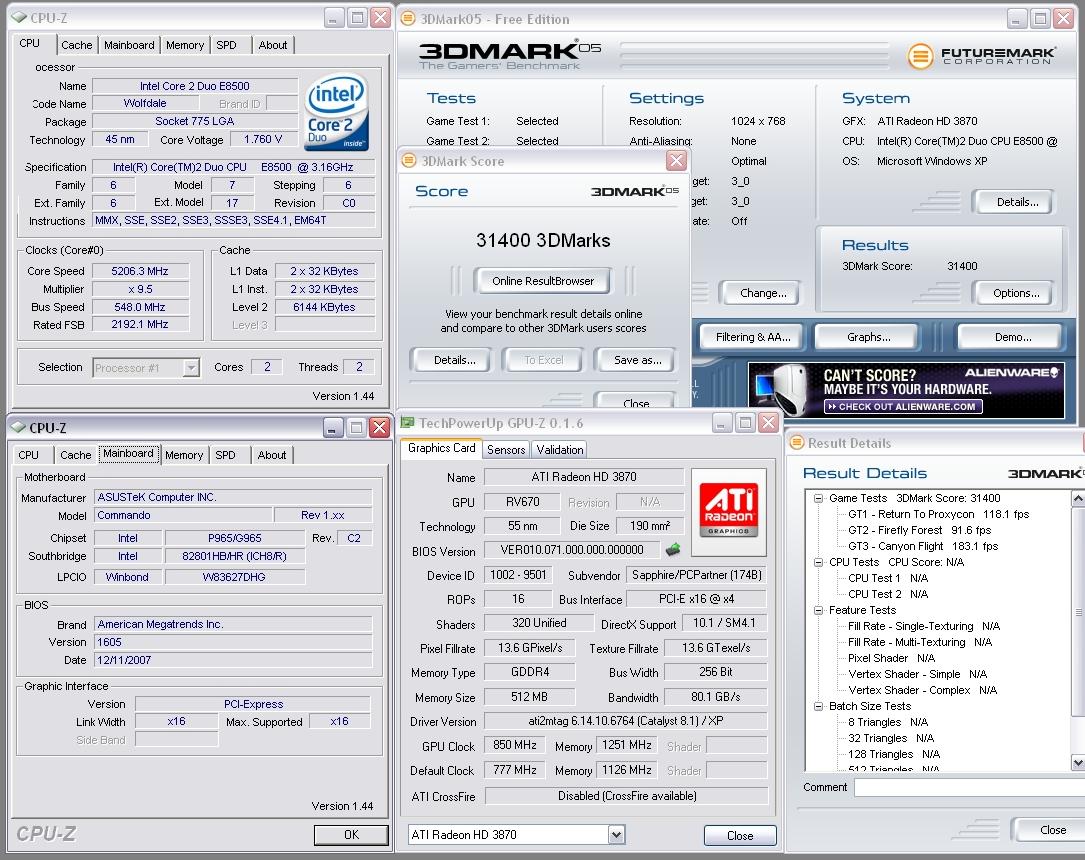Click the 31400 3DMarks score text
Viewport: 1085px width, 860px height.
543,240
